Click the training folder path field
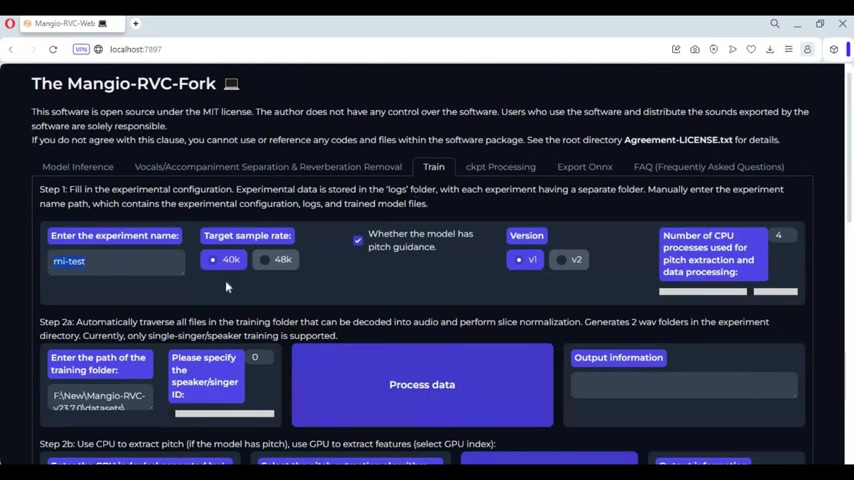 (x=100, y=397)
